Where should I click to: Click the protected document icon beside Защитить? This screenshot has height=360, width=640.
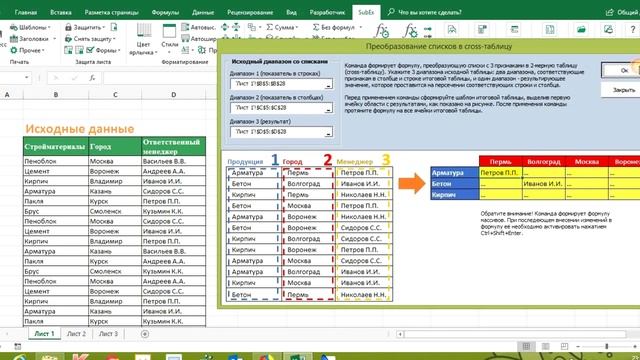[114, 27]
